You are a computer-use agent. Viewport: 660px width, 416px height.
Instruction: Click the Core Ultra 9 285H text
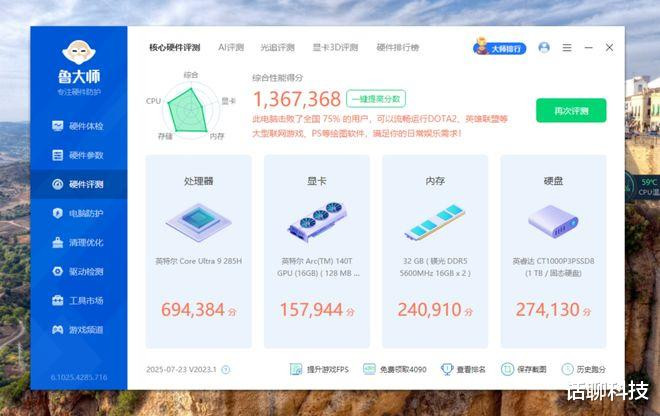(x=198, y=261)
